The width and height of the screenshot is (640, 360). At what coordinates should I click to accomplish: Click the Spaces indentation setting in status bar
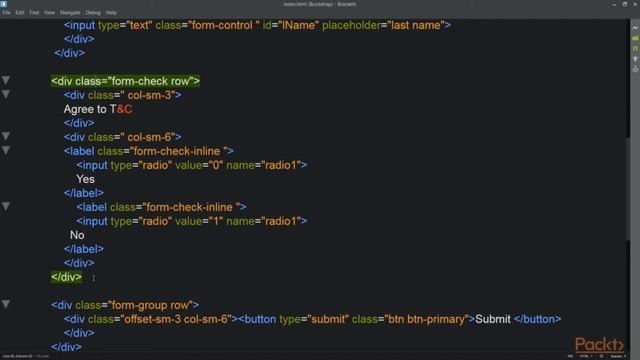618,356
